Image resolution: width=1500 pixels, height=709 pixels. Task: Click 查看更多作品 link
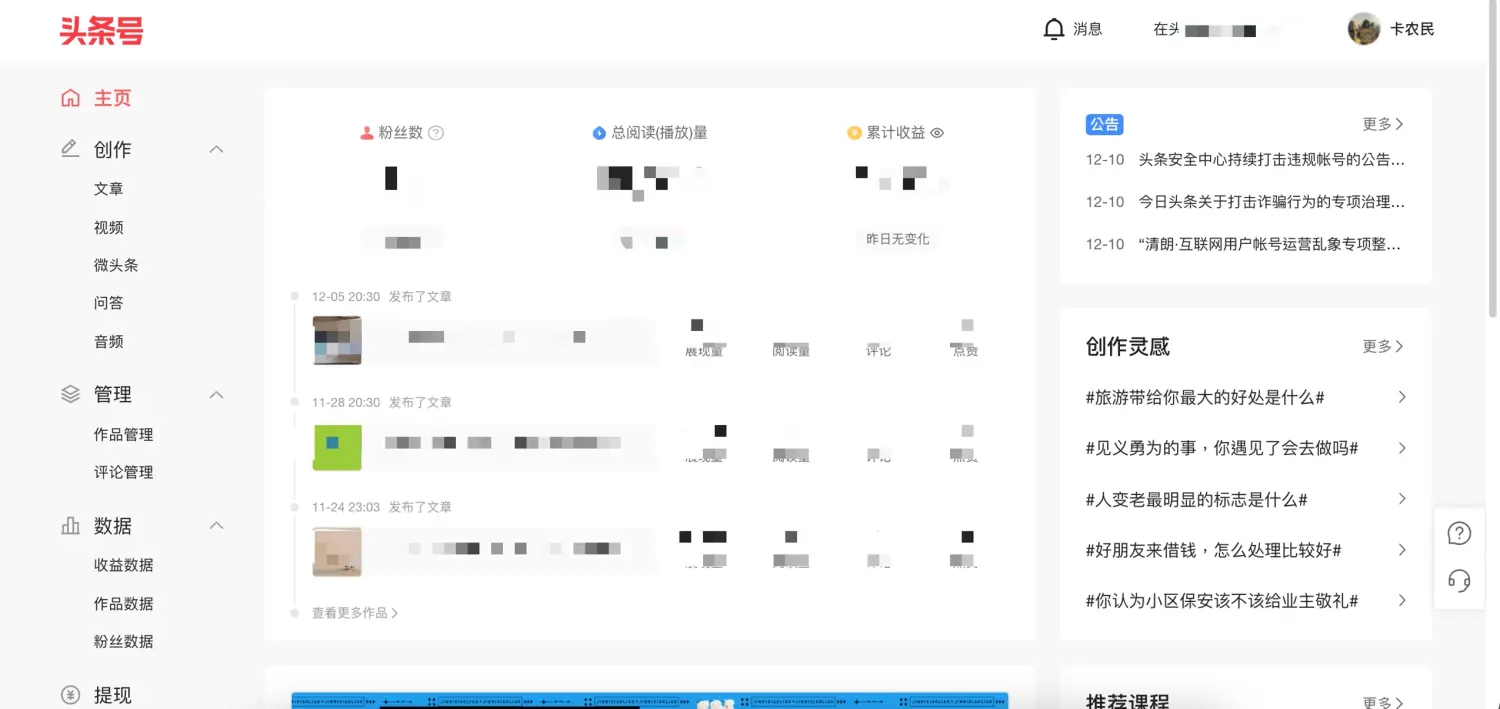coord(354,613)
